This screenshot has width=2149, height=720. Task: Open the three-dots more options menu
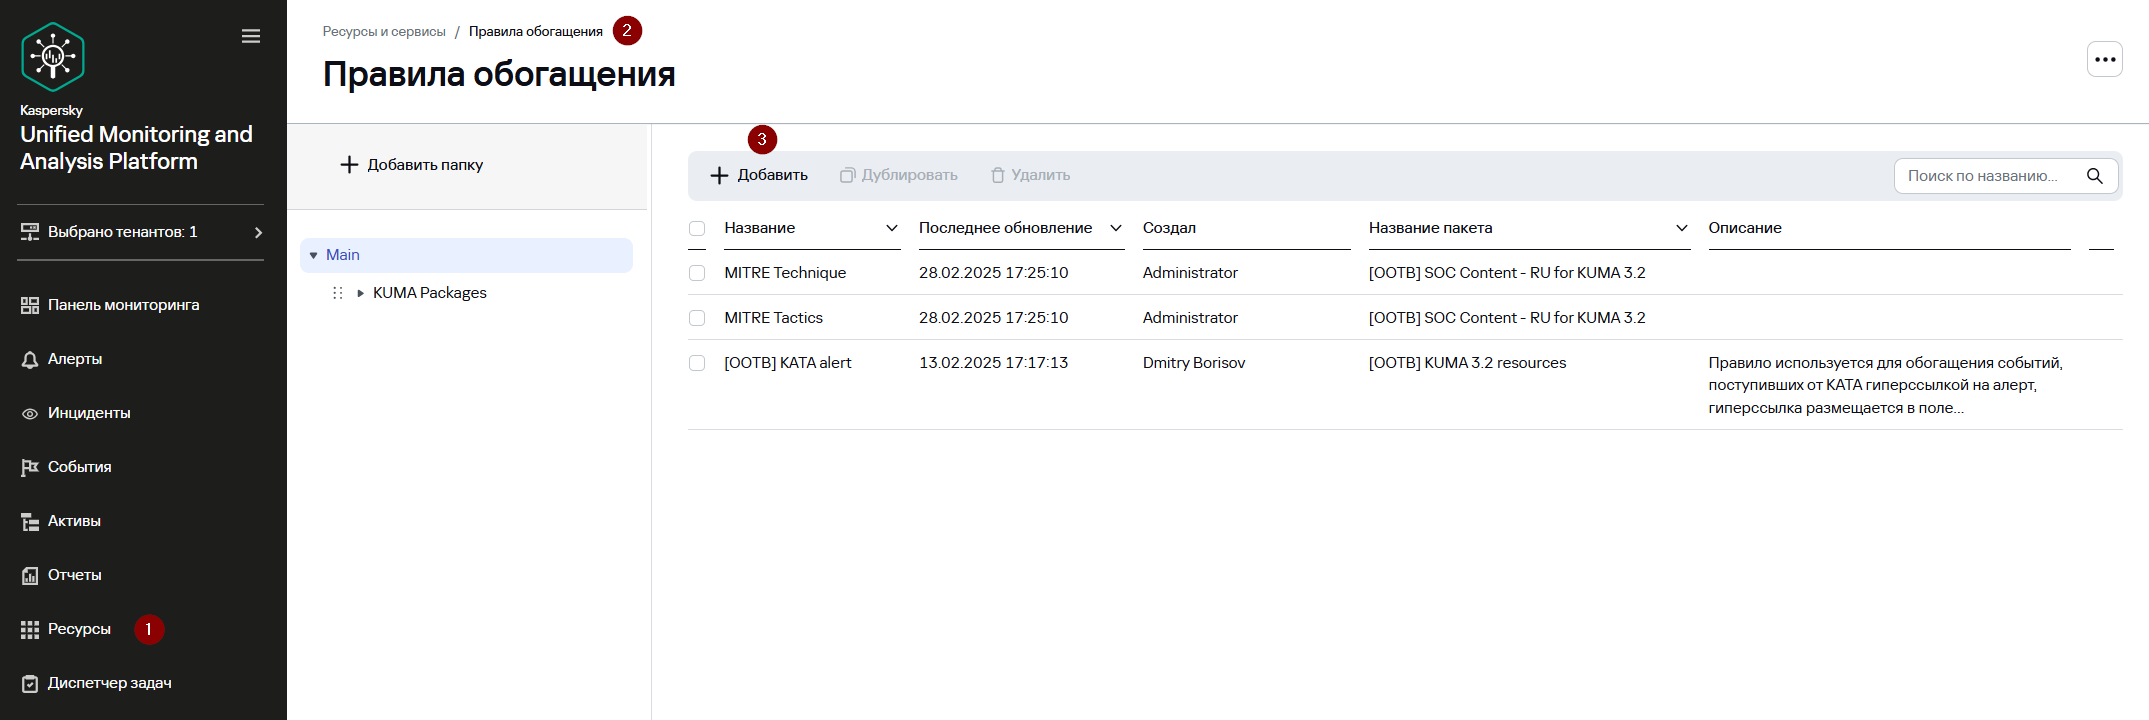[2105, 59]
